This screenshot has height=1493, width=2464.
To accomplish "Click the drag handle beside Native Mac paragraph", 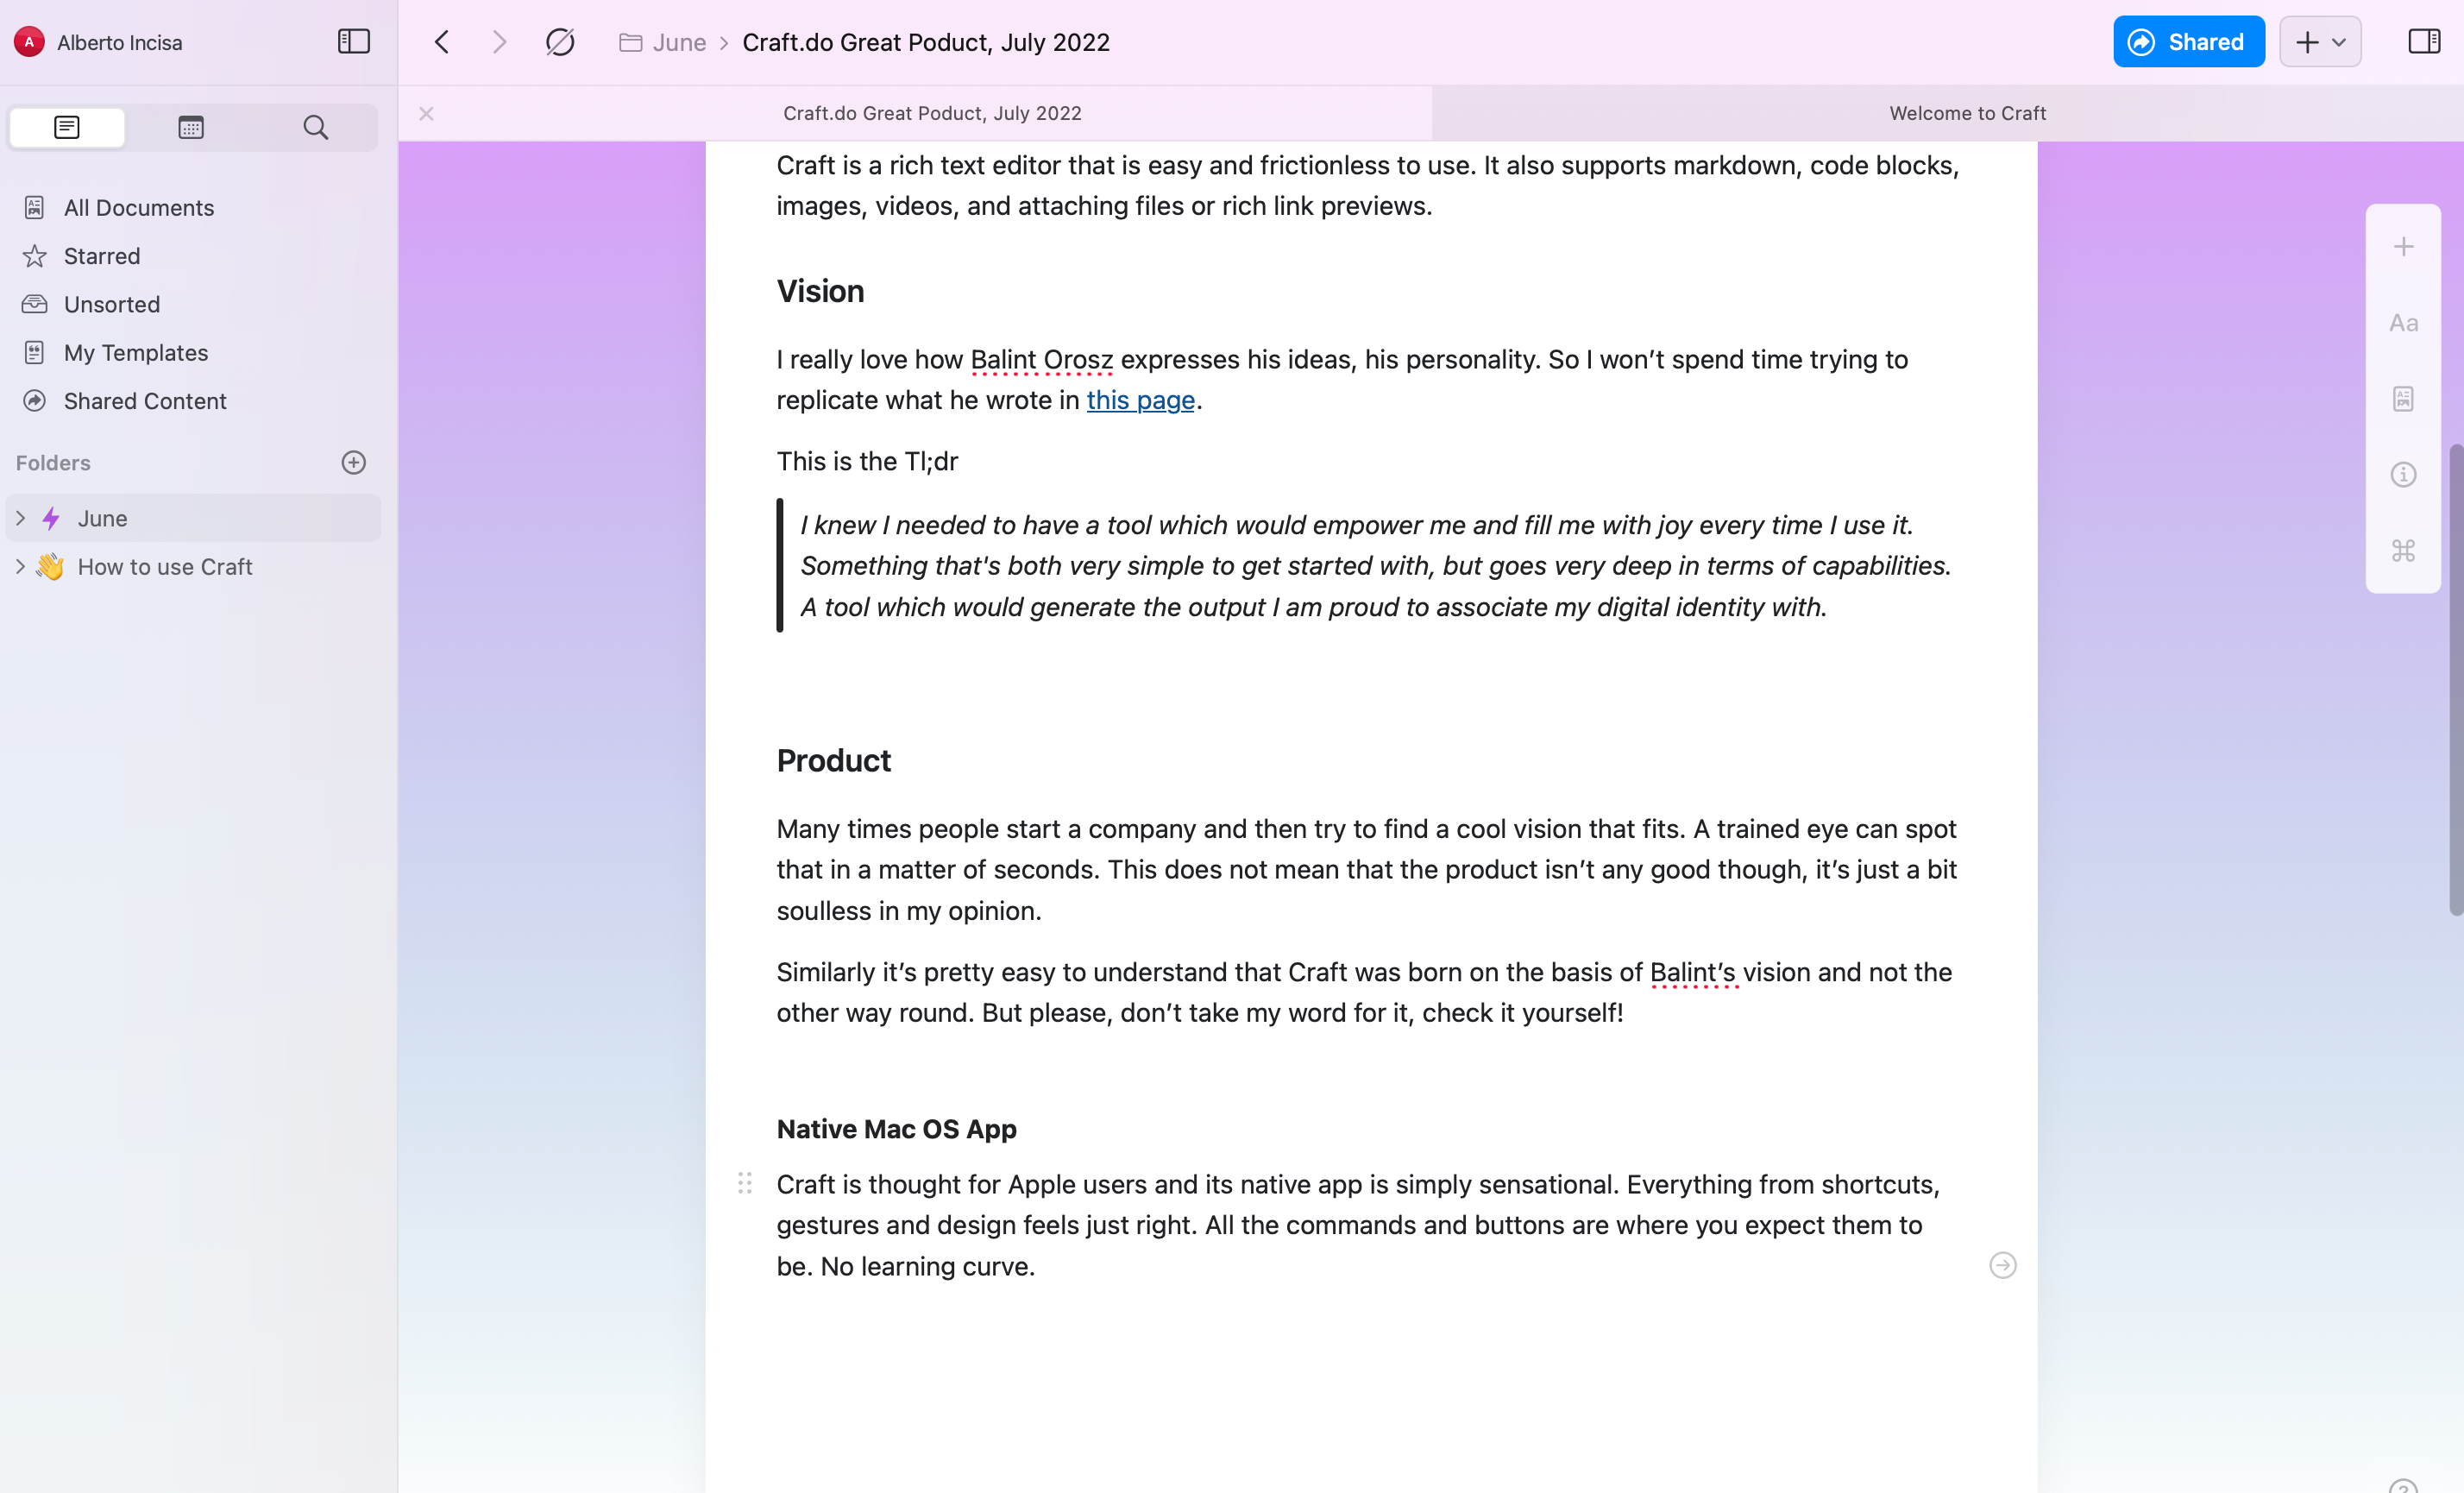I will click(745, 1183).
